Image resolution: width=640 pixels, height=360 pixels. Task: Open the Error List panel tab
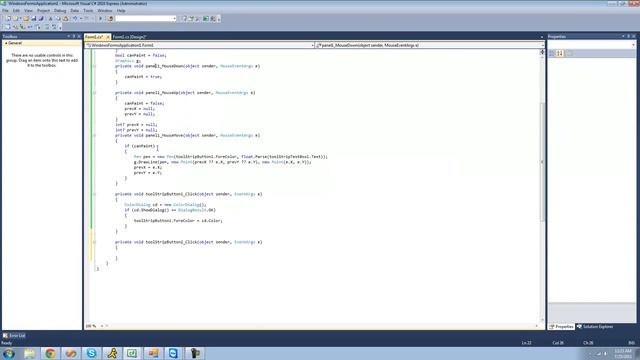click(14, 336)
